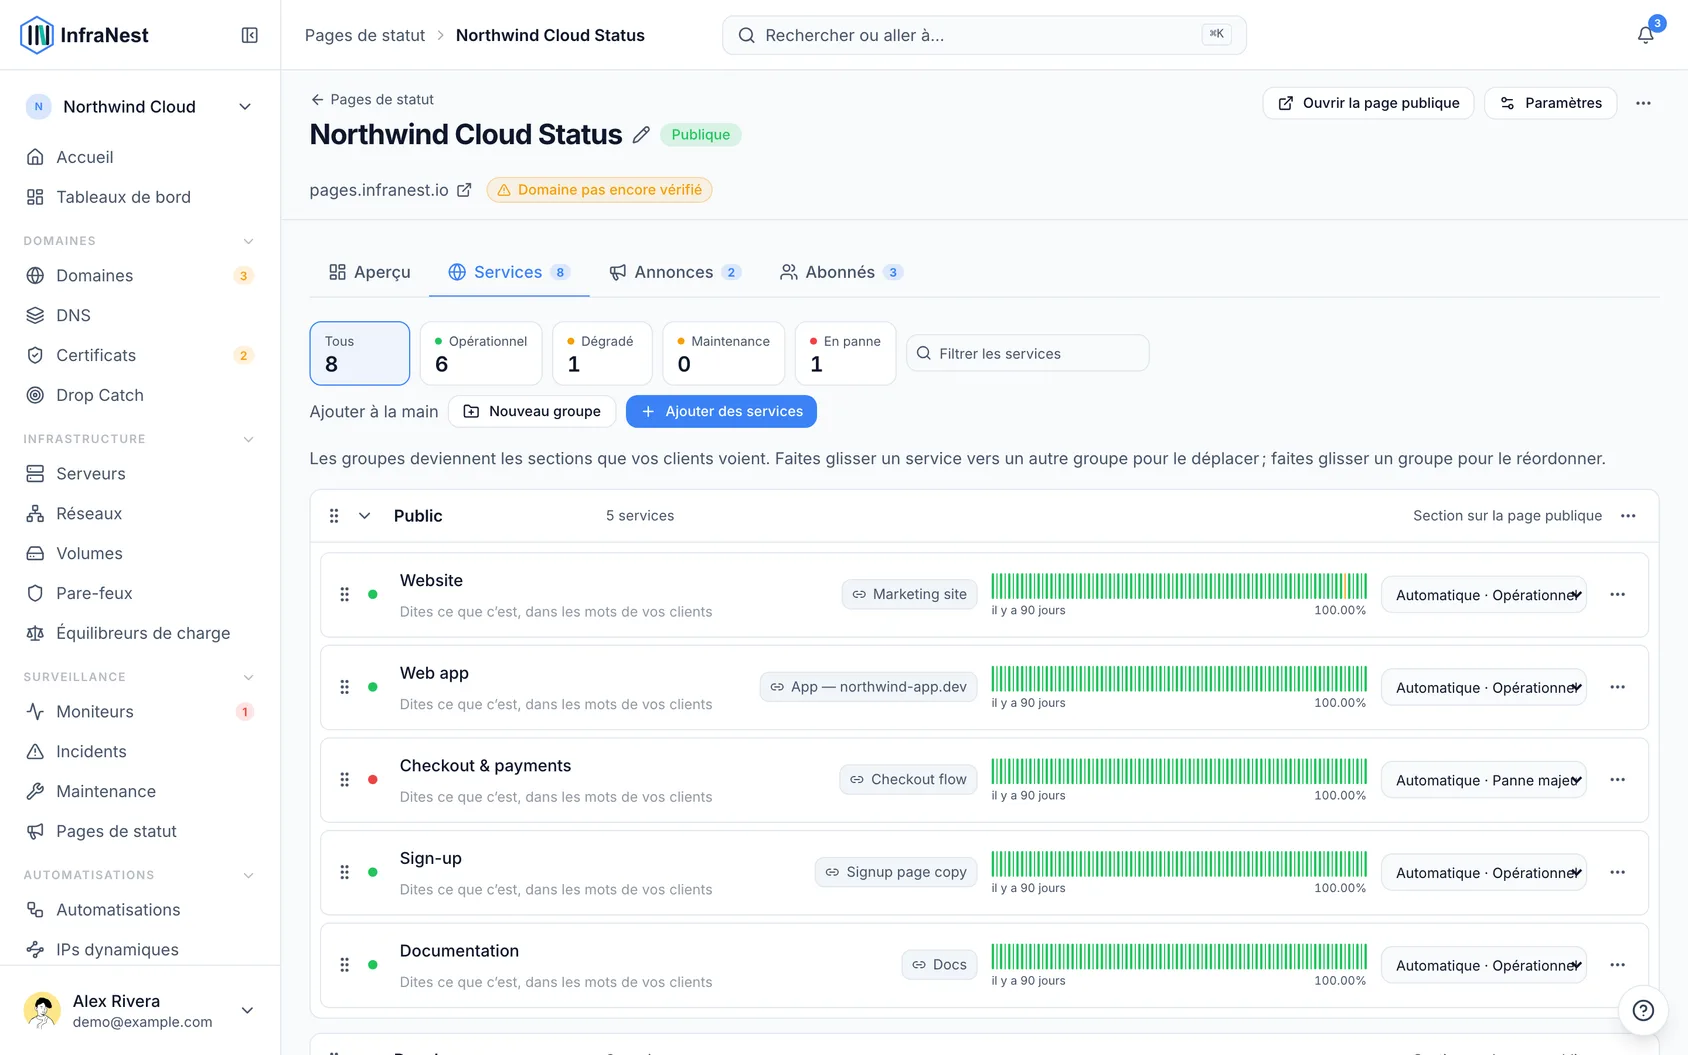Viewport: 1688px width, 1055px height.
Task: Open the three-dot menu beside Paramètres
Action: pyautogui.click(x=1643, y=103)
